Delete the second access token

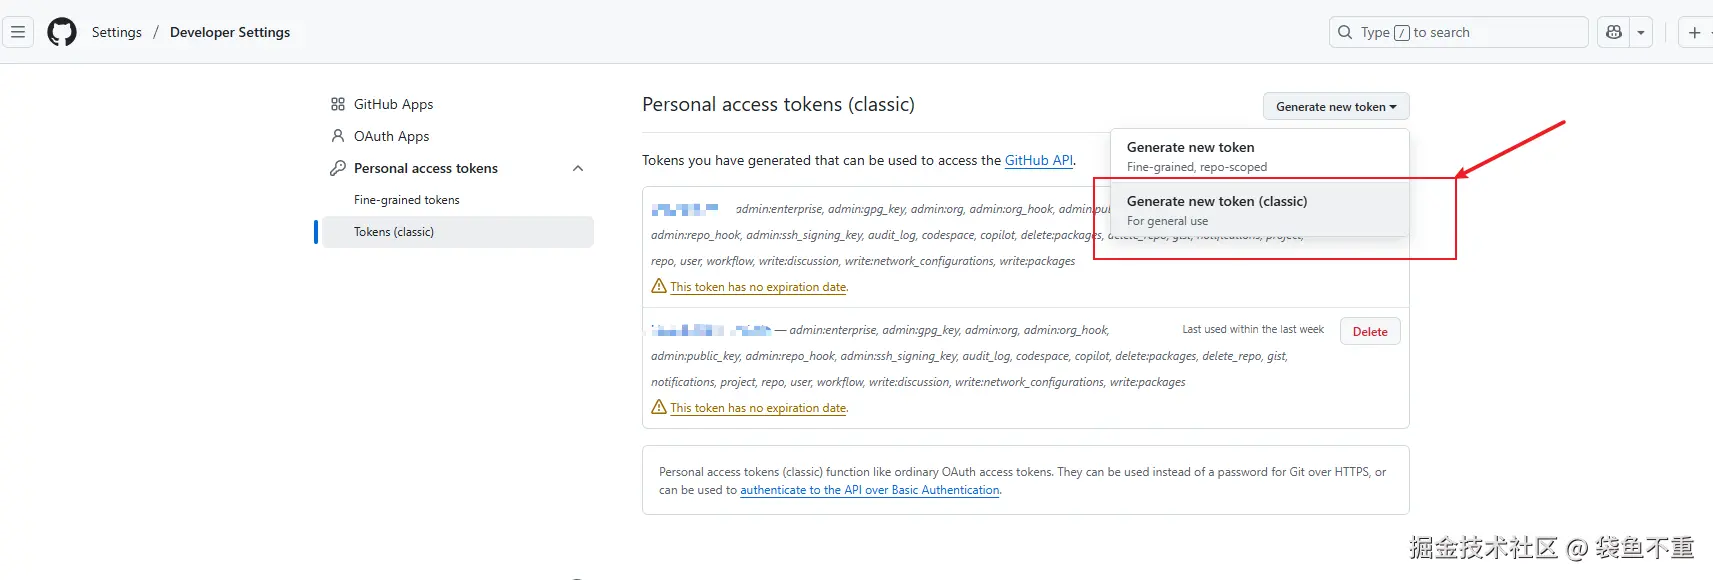pyautogui.click(x=1369, y=332)
